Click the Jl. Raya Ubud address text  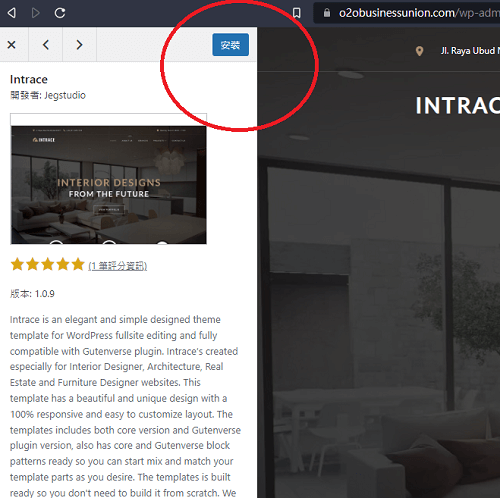470,51
